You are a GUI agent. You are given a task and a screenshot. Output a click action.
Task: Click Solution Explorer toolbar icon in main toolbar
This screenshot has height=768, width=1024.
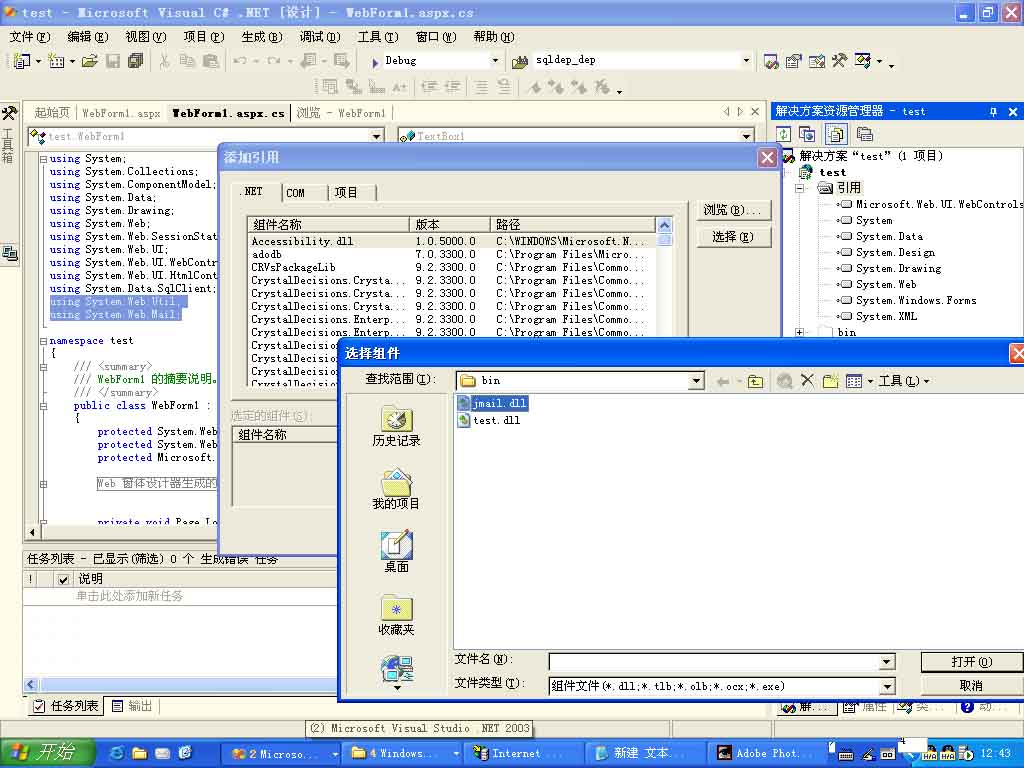(771, 61)
